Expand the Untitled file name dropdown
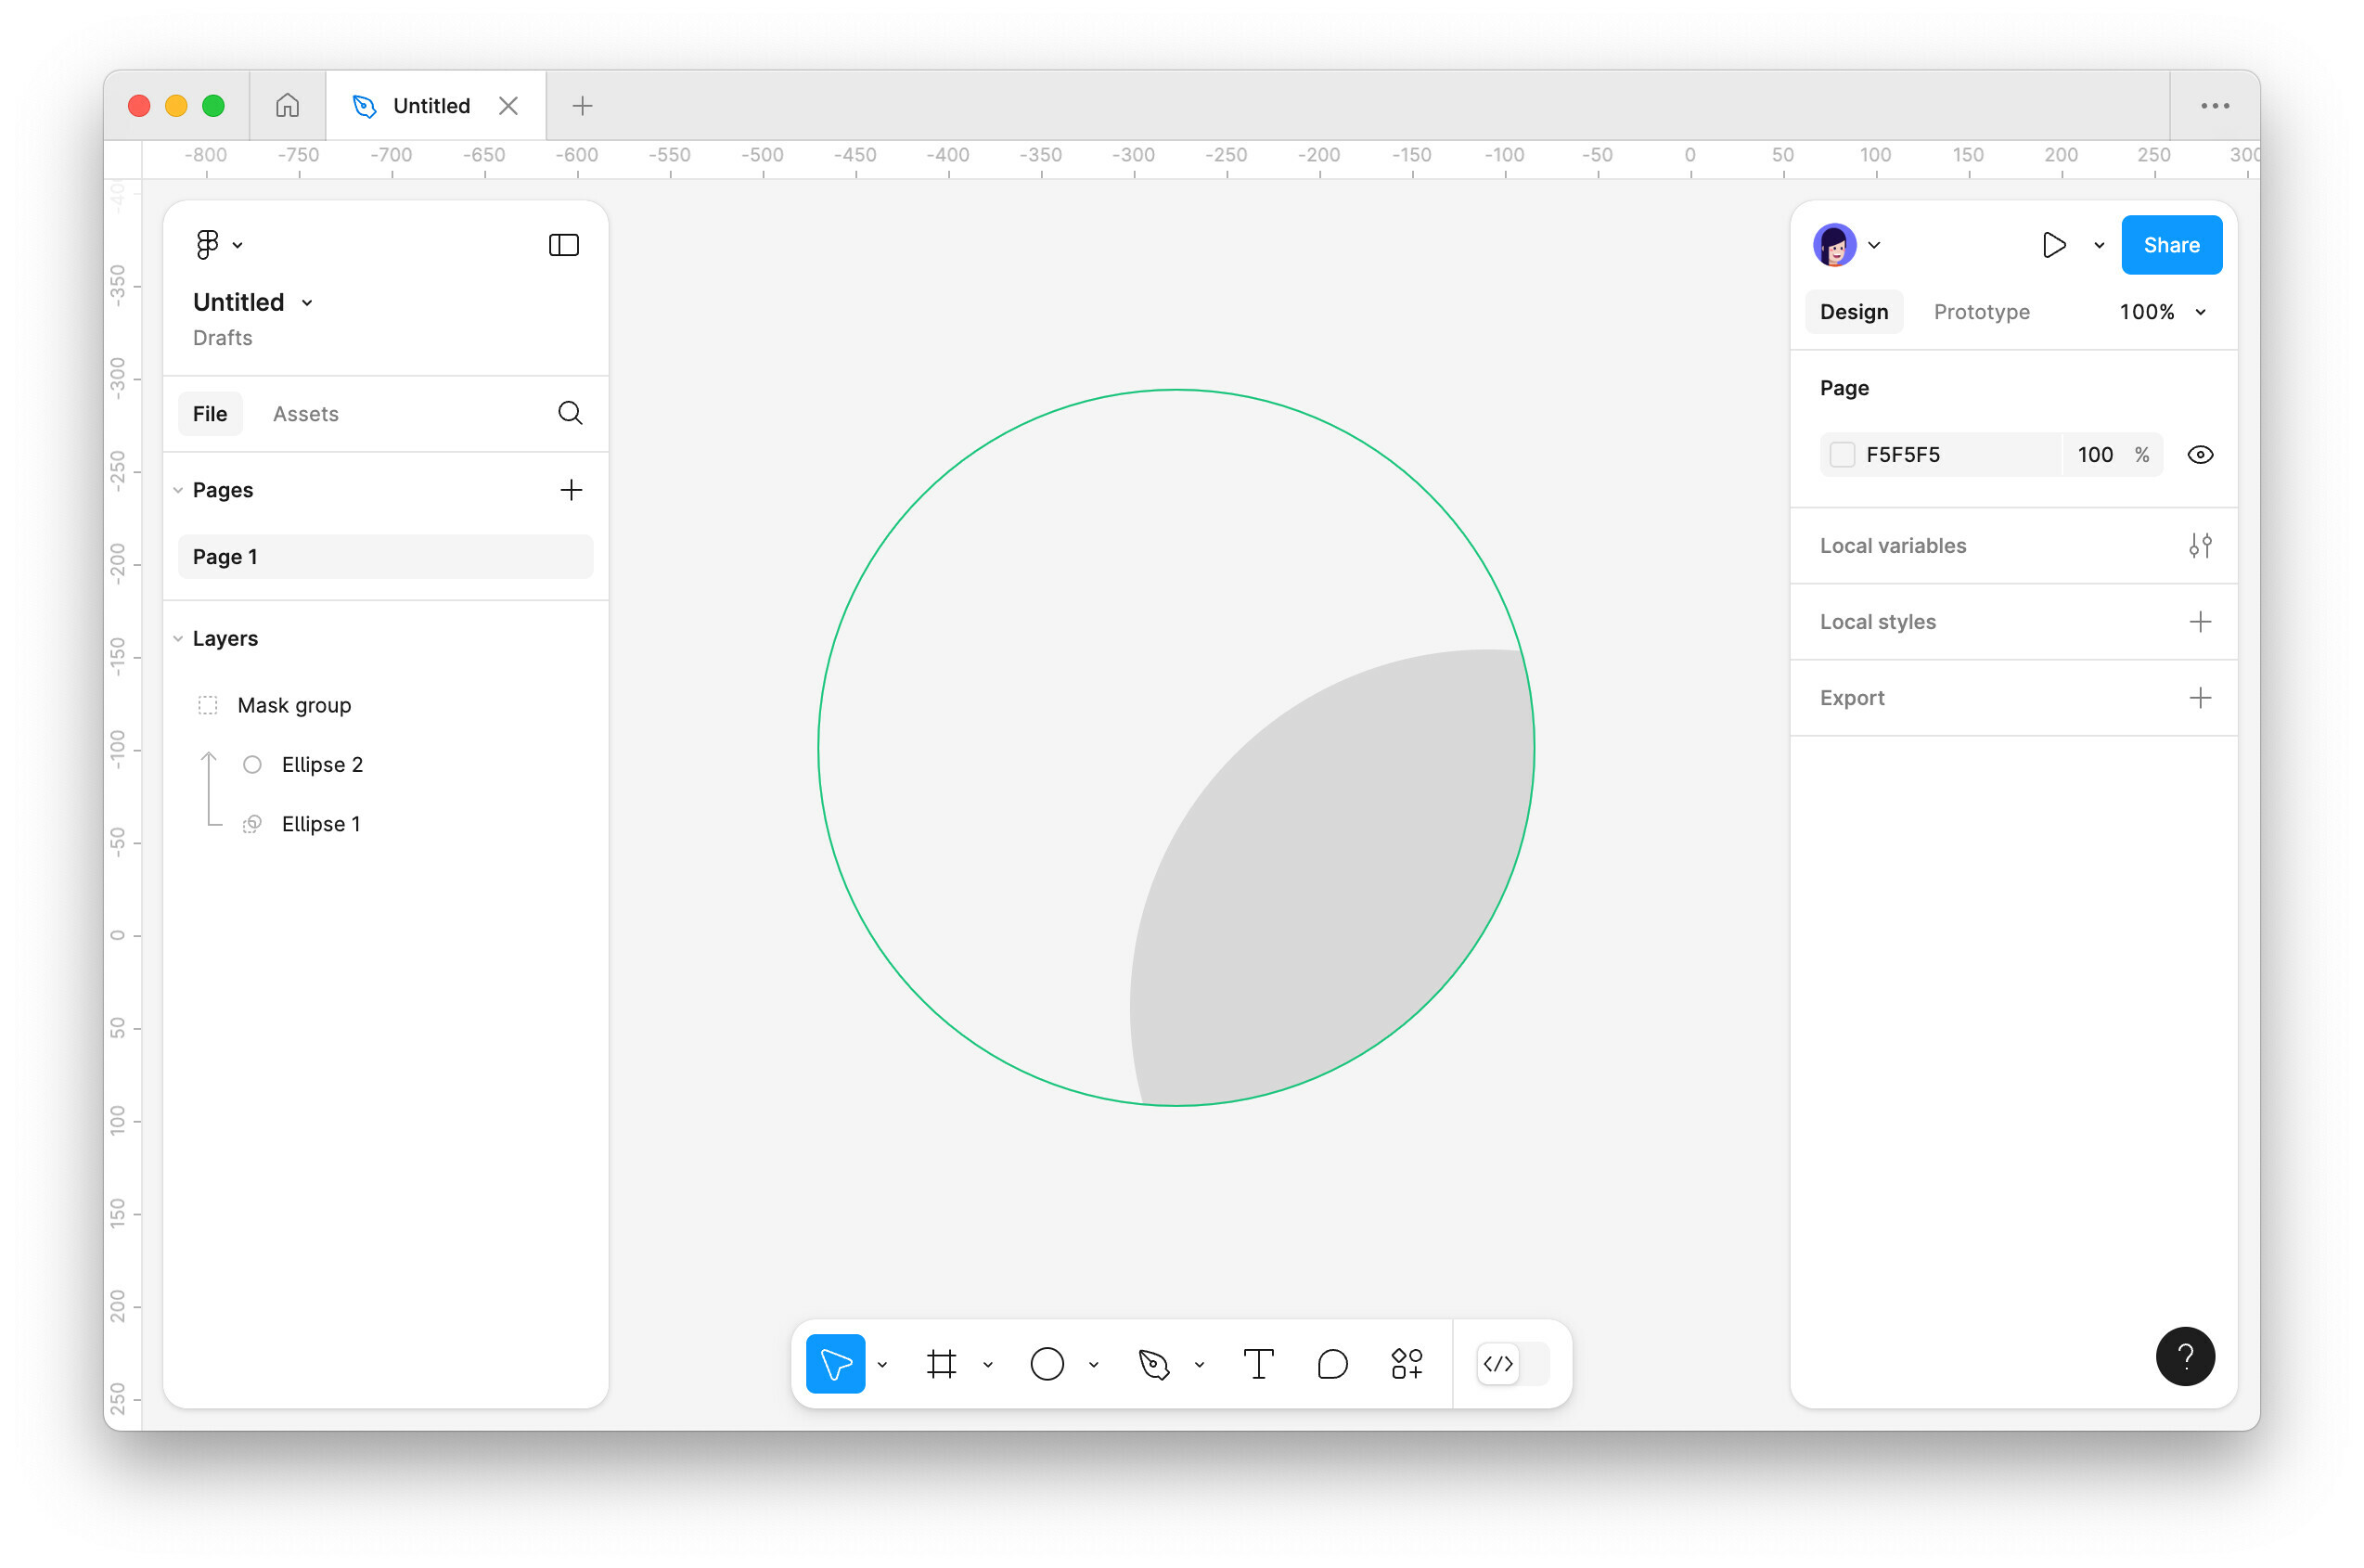The height and width of the screenshot is (1568, 2364). click(307, 303)
